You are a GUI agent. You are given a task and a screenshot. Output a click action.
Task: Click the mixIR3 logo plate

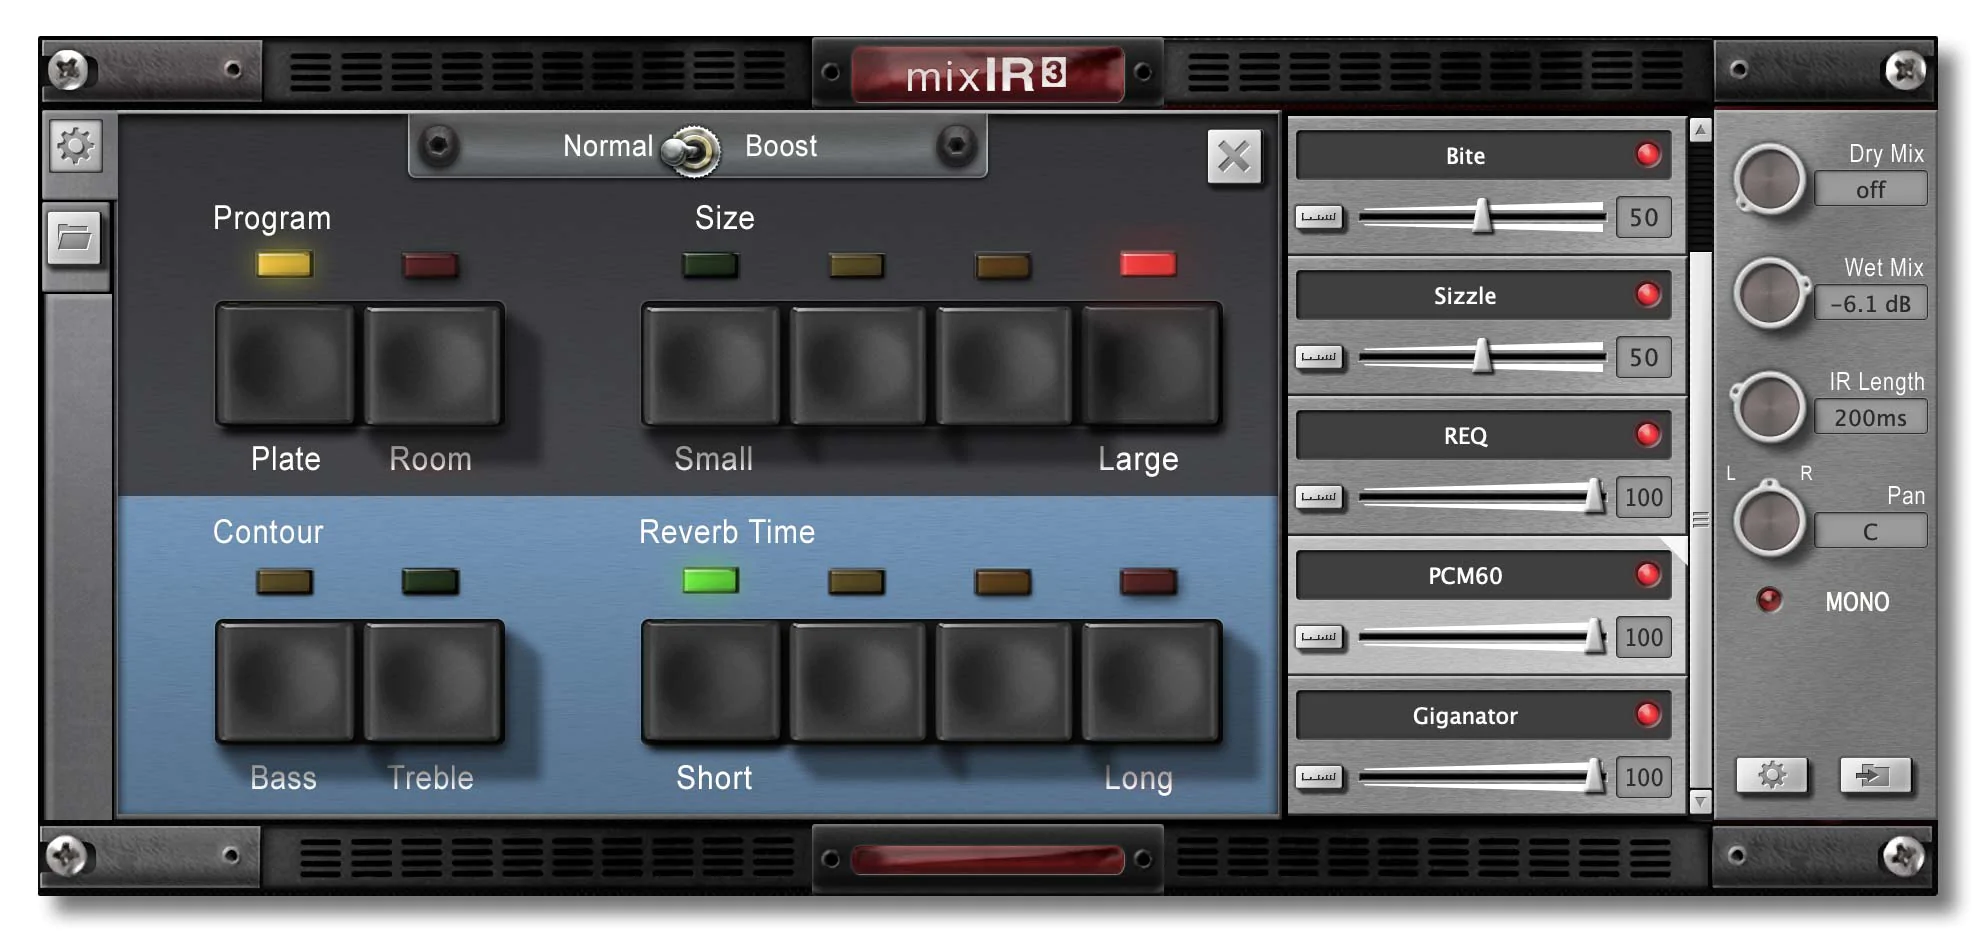tap(987, 73)
